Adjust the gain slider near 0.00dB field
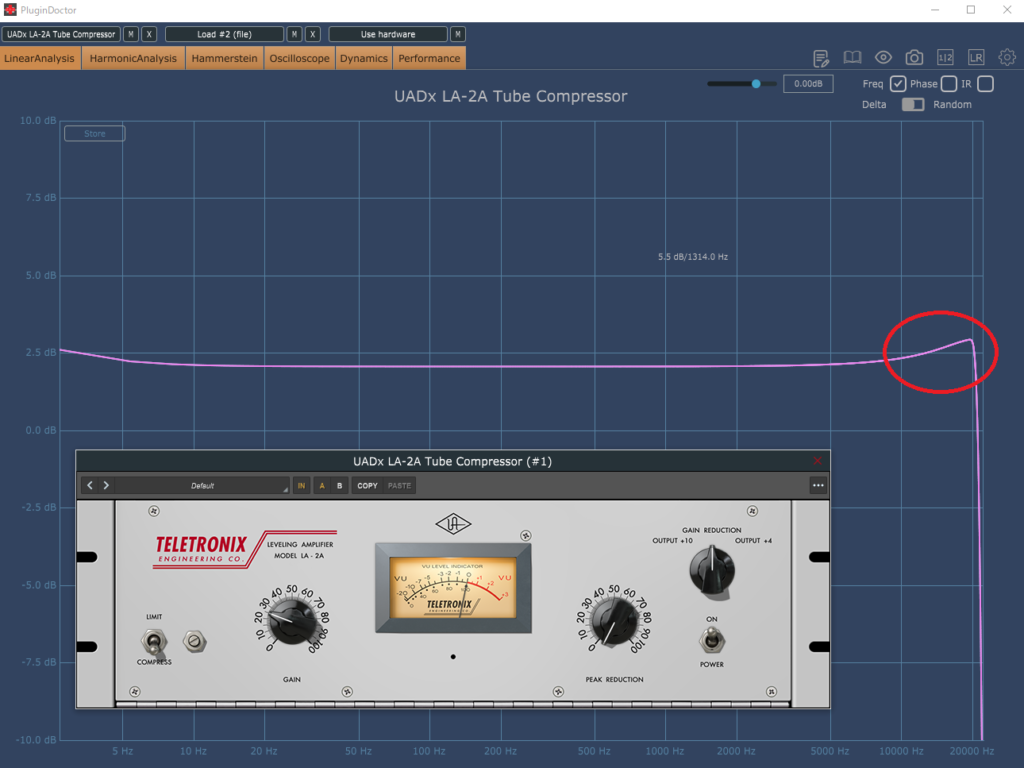 (756, 84)
